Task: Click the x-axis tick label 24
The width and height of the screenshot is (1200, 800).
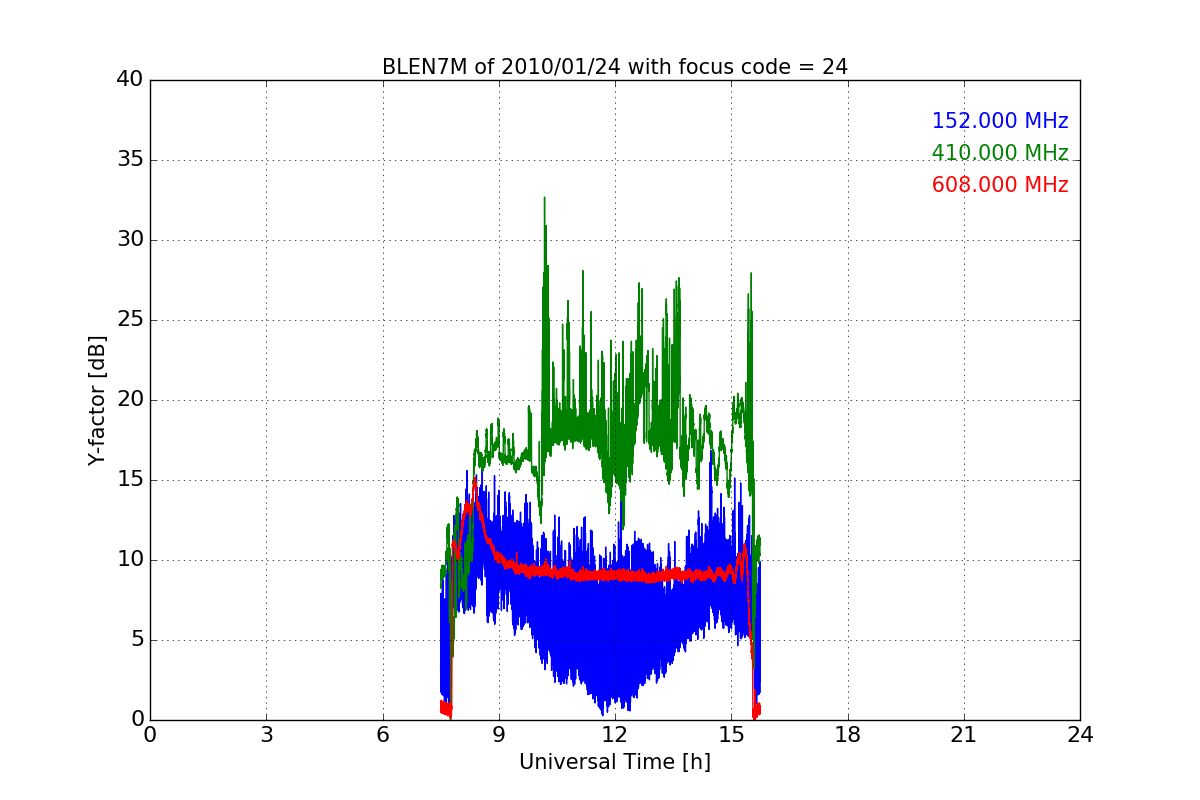Action: pos(1080,734)
